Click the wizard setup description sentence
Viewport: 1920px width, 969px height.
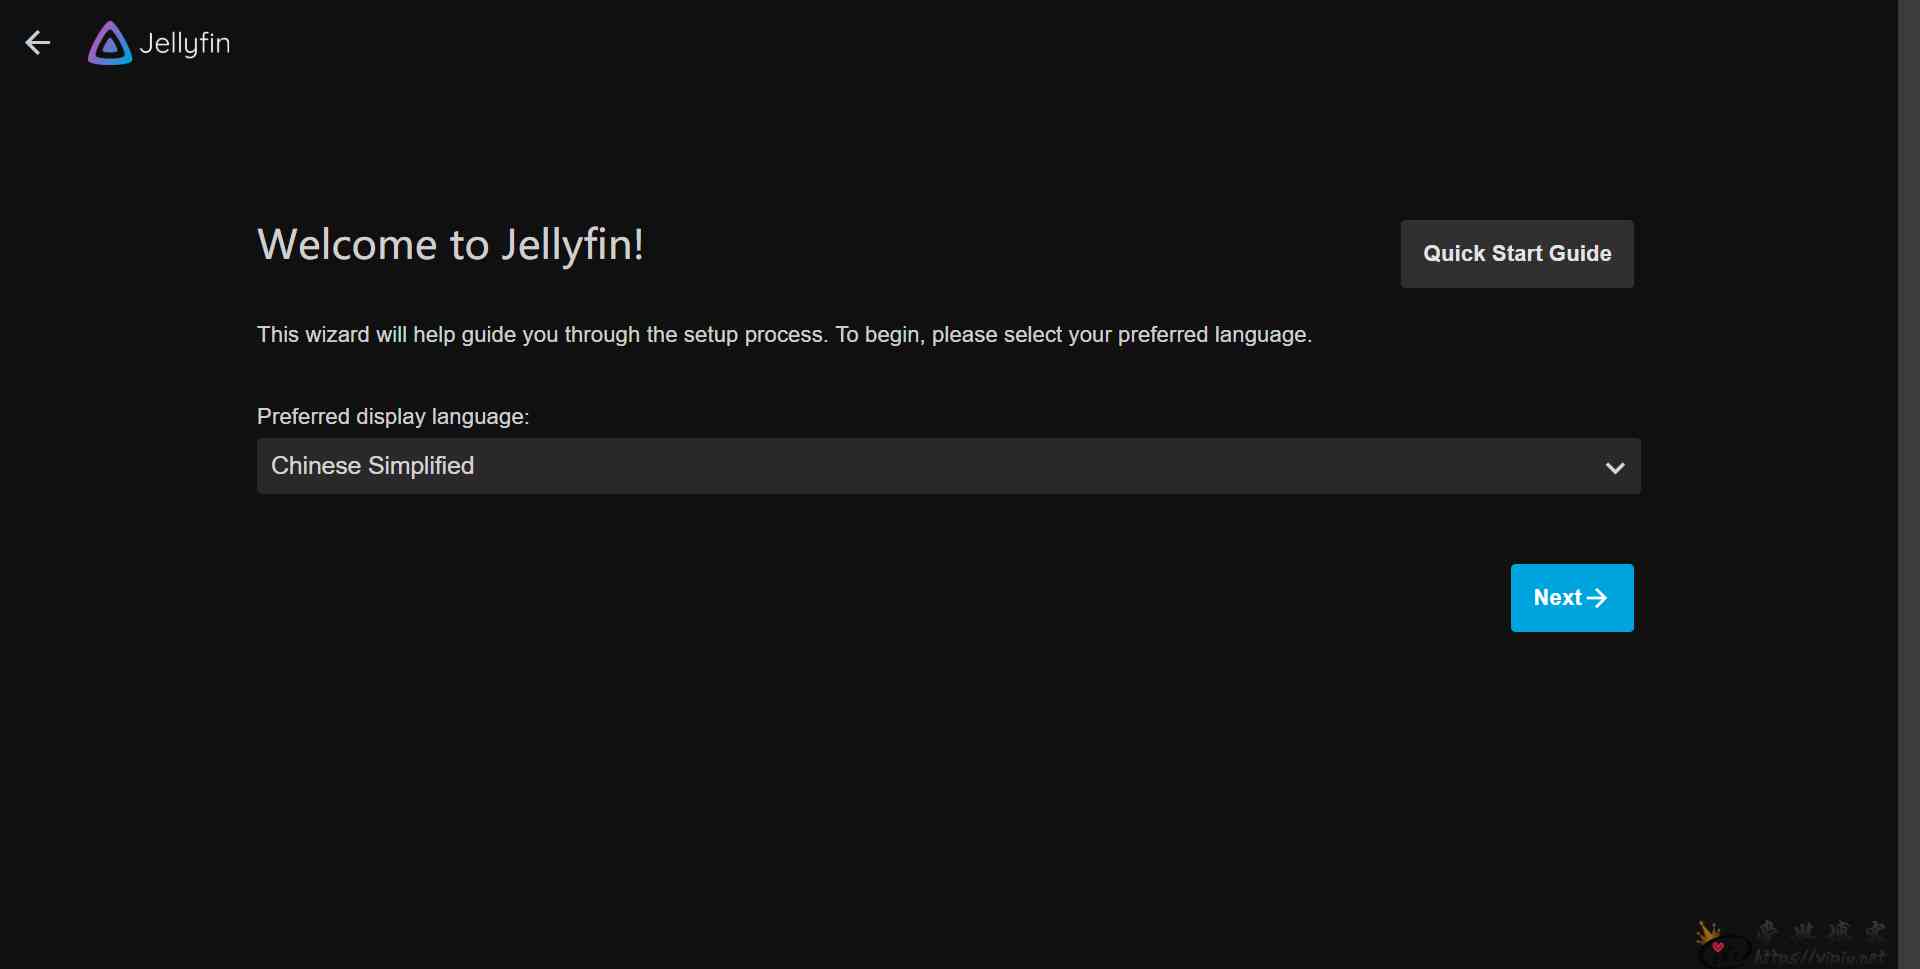(x=784, y=335)
